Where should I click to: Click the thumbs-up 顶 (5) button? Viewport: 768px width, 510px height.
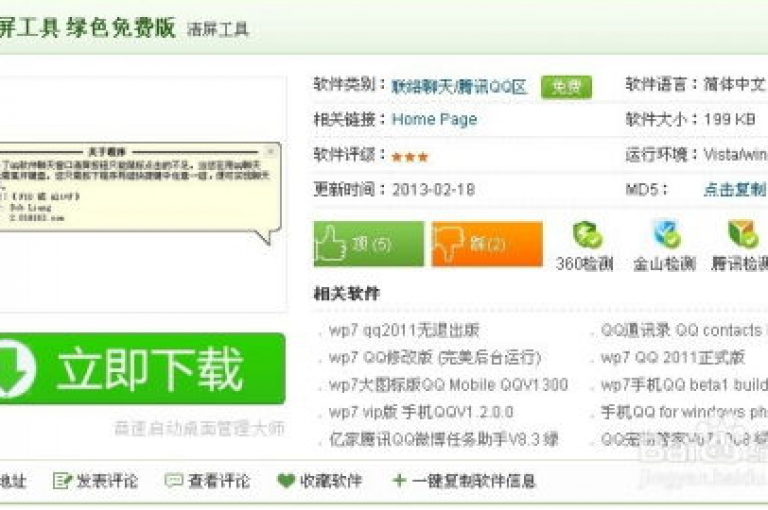369,243
